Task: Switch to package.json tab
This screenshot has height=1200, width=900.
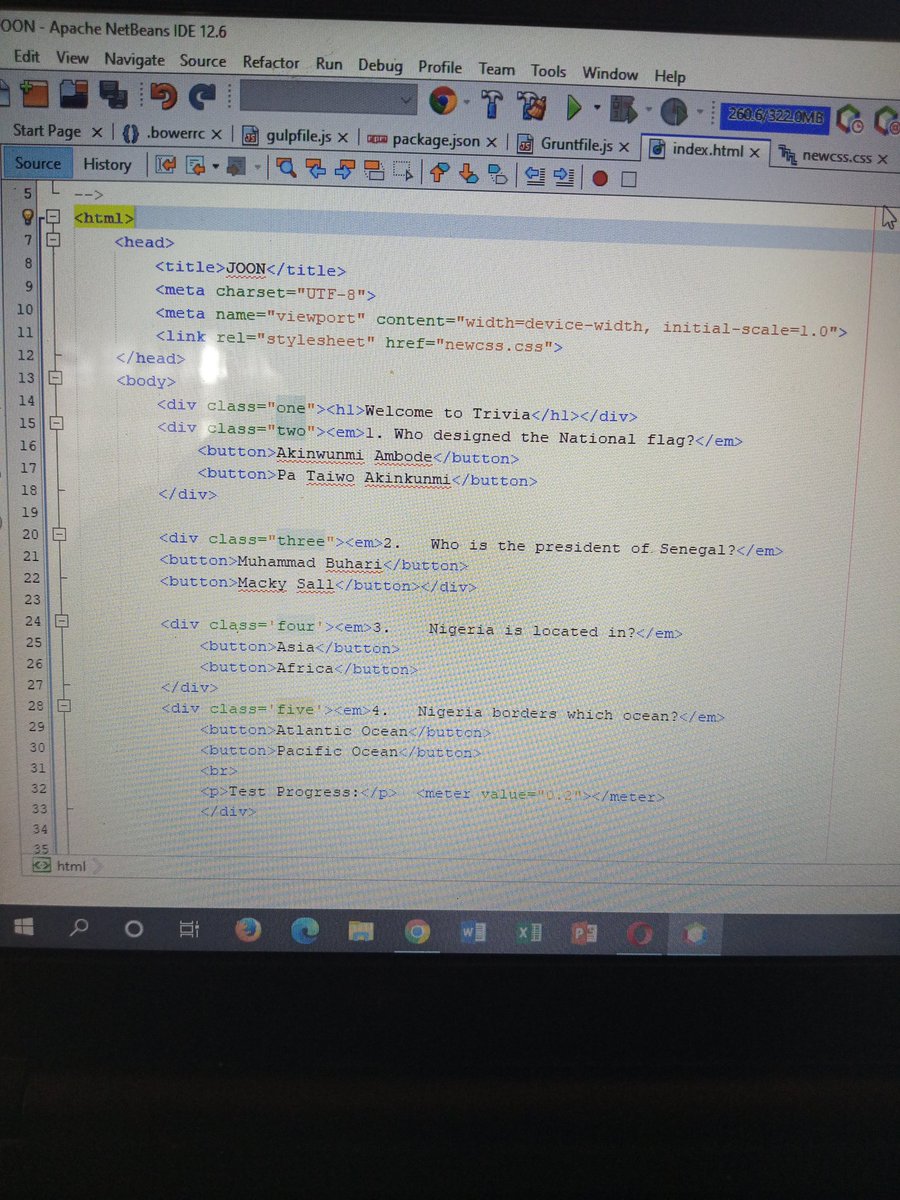Action: pyautogui.click(x=436, y=141)
